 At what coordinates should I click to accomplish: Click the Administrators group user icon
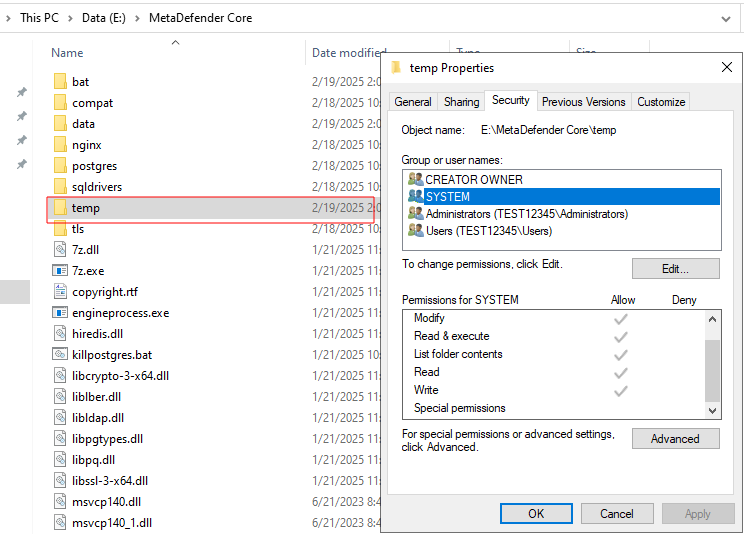click(x=416, y=213)
